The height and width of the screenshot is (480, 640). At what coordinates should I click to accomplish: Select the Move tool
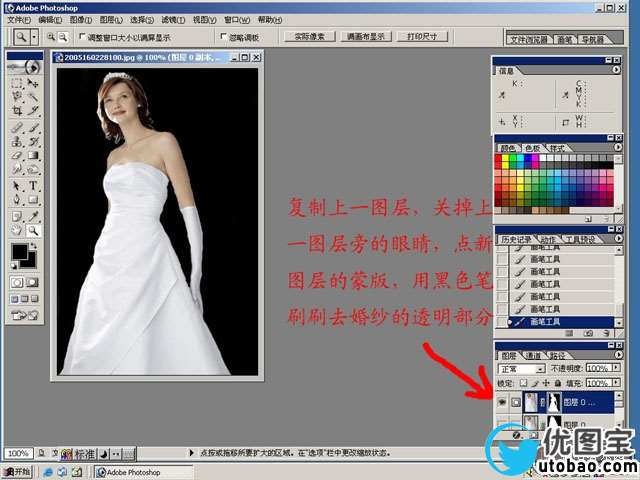click(33, 83)
